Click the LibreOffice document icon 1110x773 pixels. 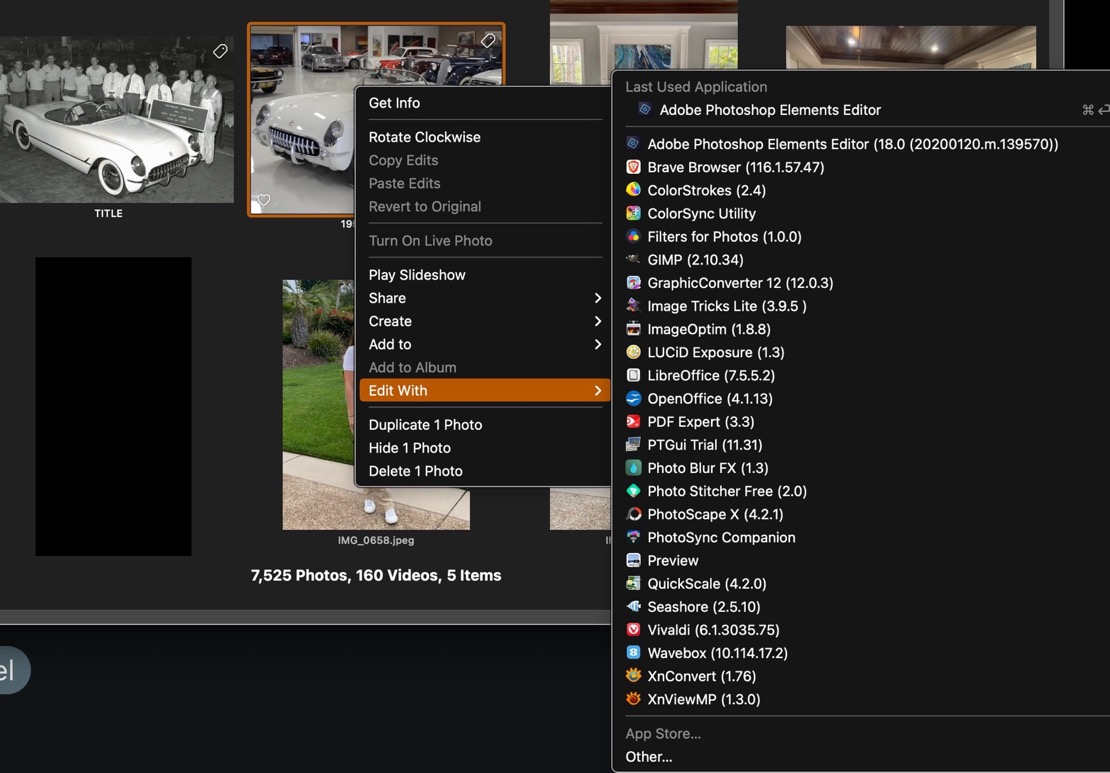click(633, 375)
